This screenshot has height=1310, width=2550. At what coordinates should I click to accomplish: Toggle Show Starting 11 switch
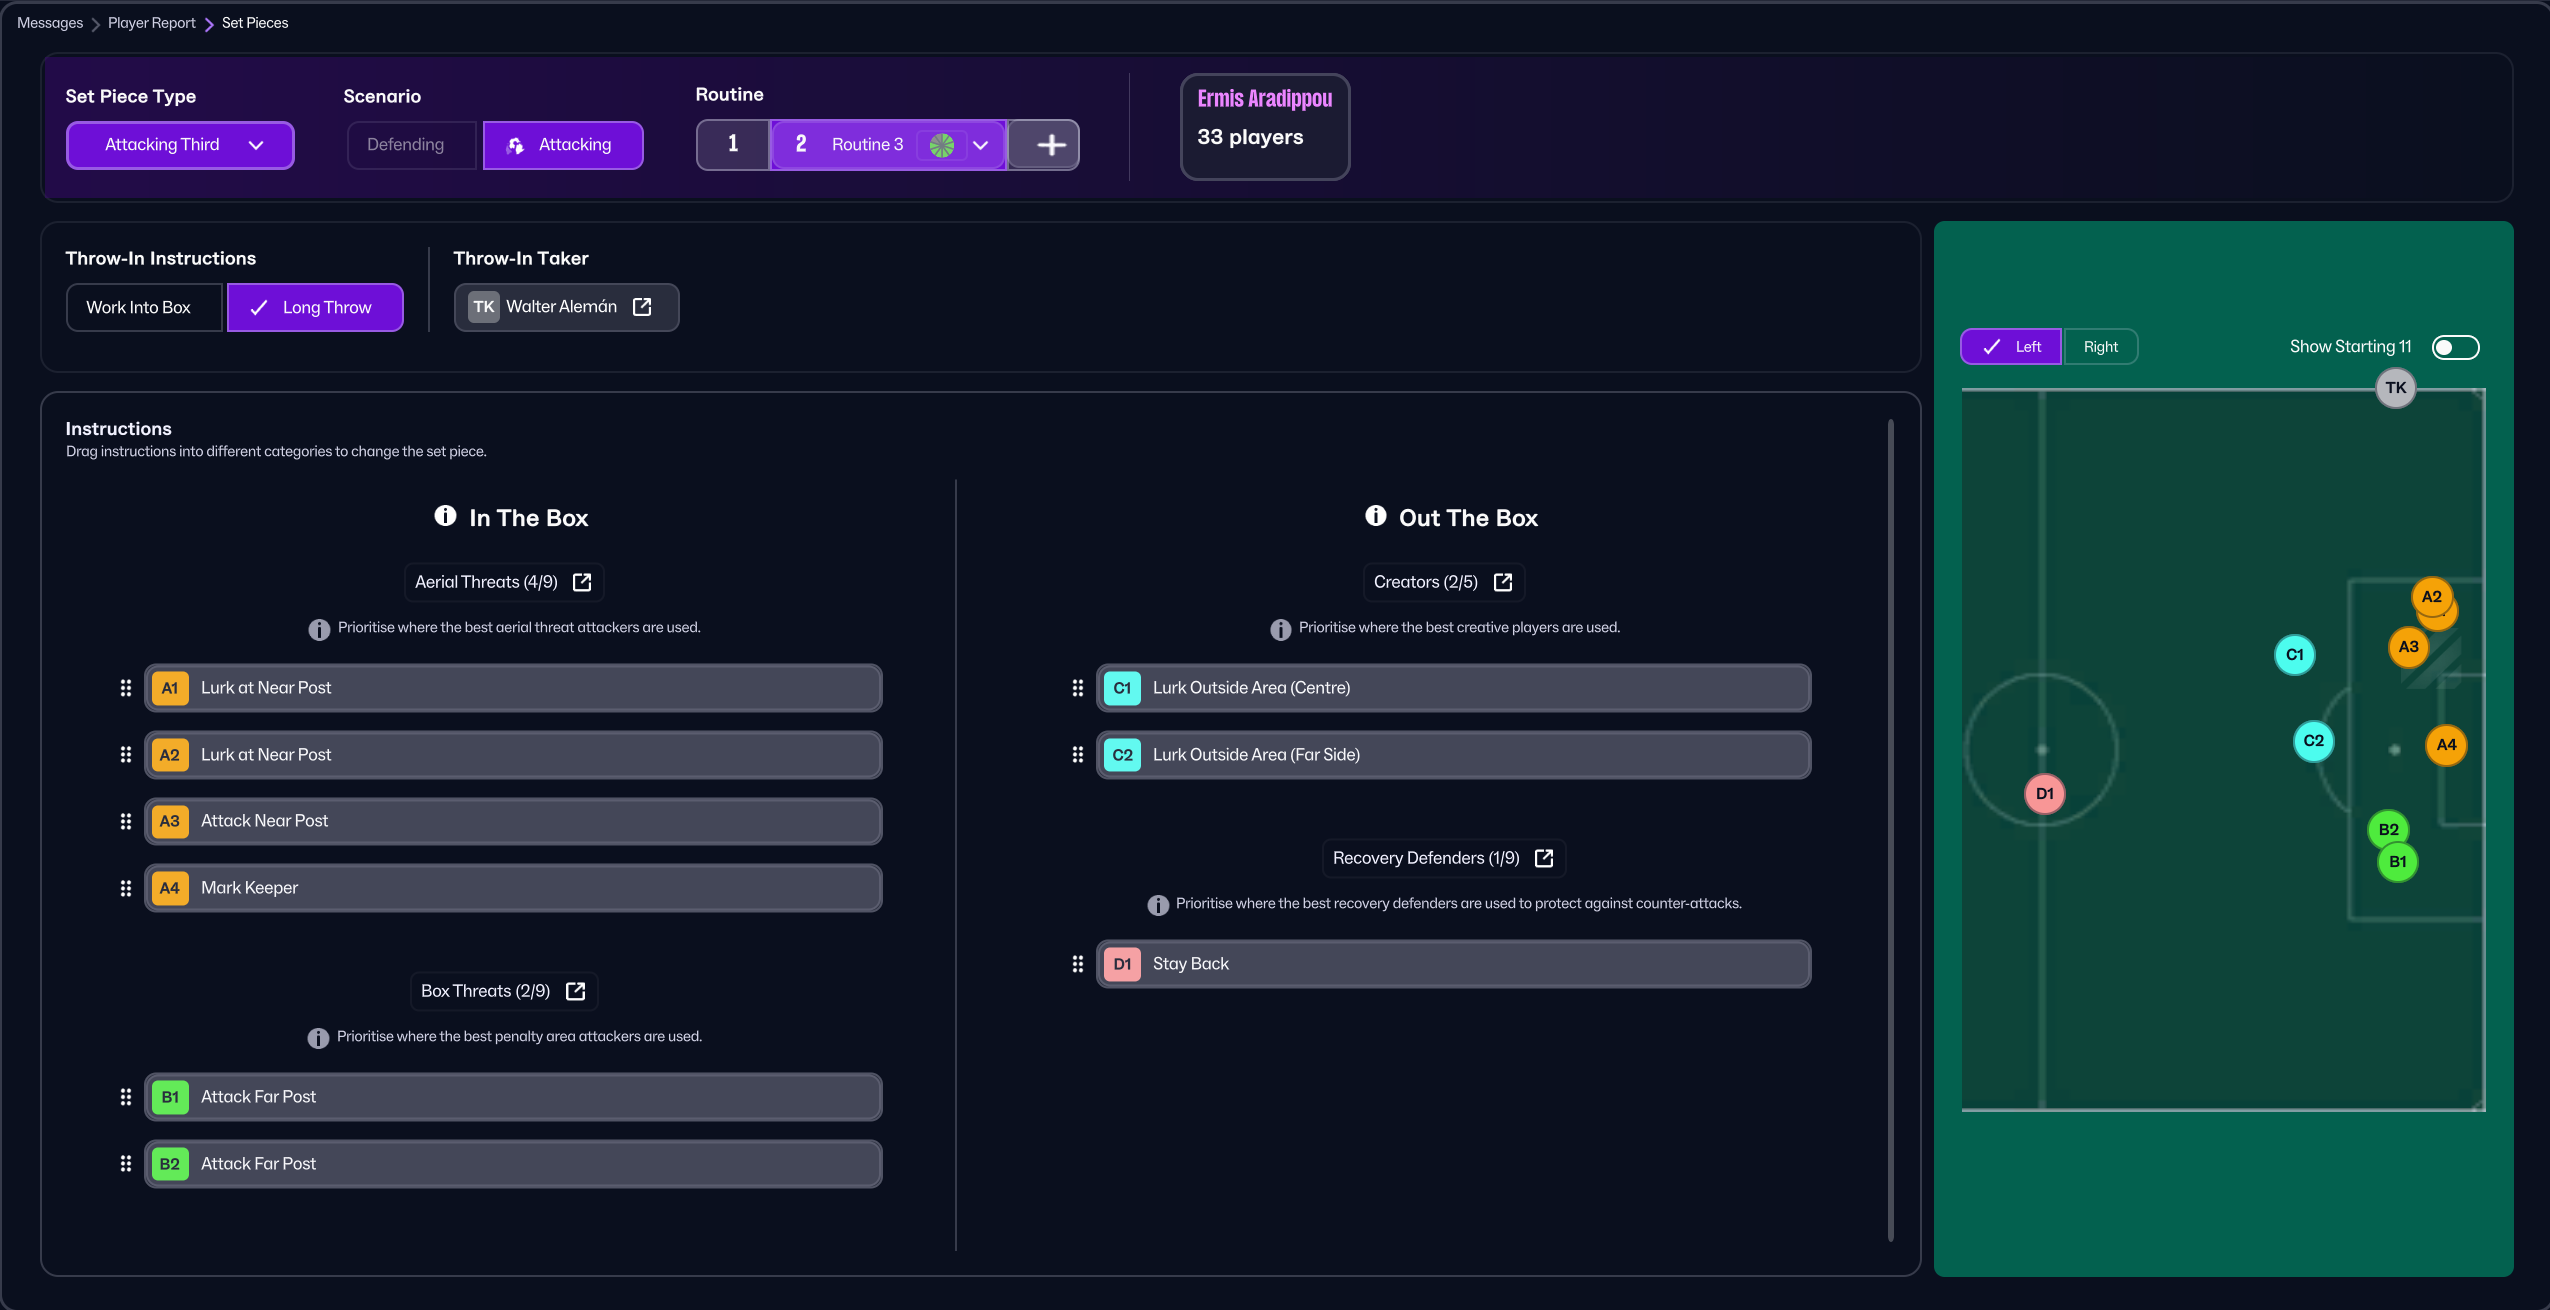pos(2455,347)
